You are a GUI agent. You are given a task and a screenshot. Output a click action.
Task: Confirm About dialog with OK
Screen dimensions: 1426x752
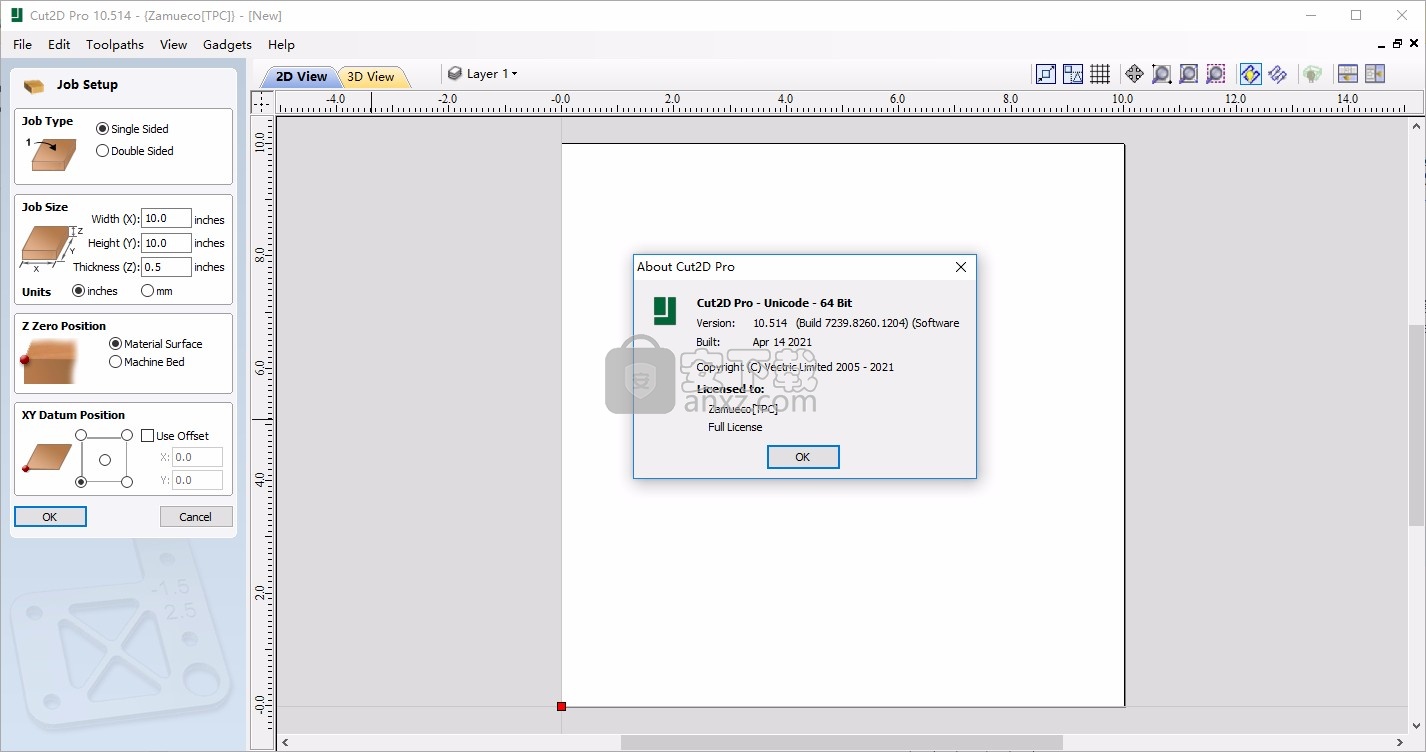[x=803, y=456]
